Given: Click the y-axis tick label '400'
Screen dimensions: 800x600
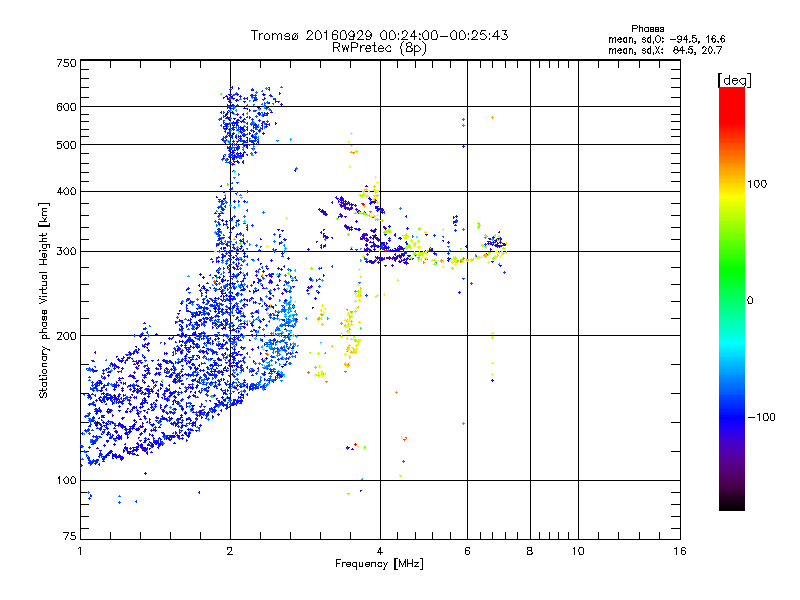Looking at the screenshot, I should point(66,191).
